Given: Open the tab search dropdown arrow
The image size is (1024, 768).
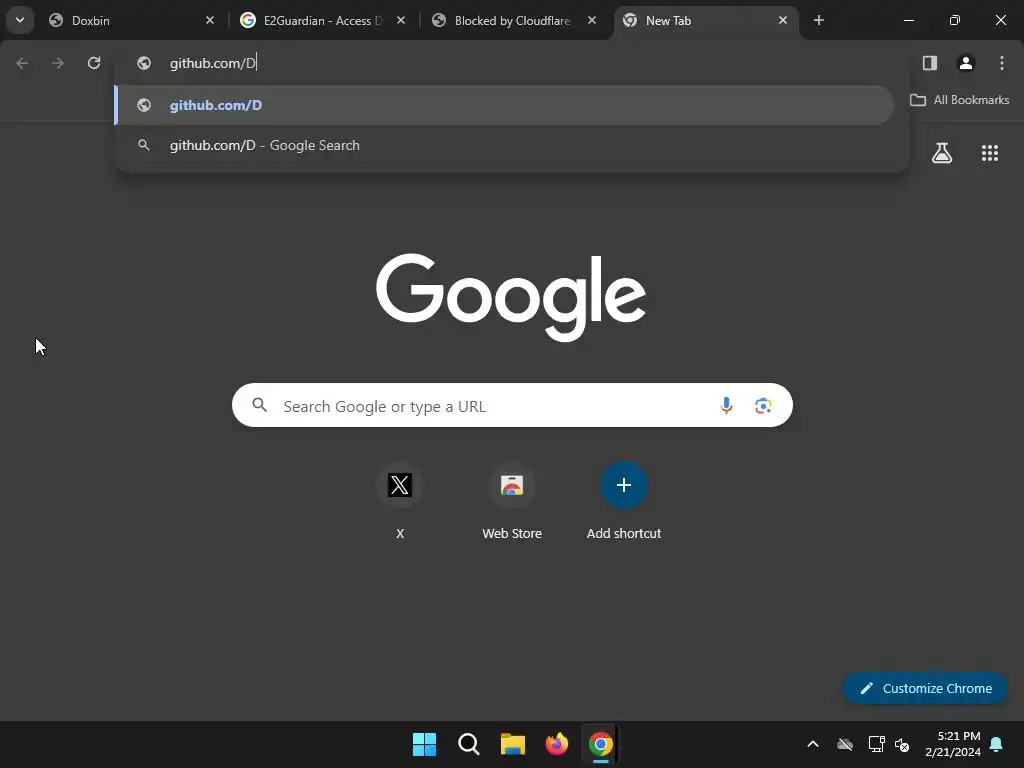Looking at the screenshot, I should pos(20,20).
